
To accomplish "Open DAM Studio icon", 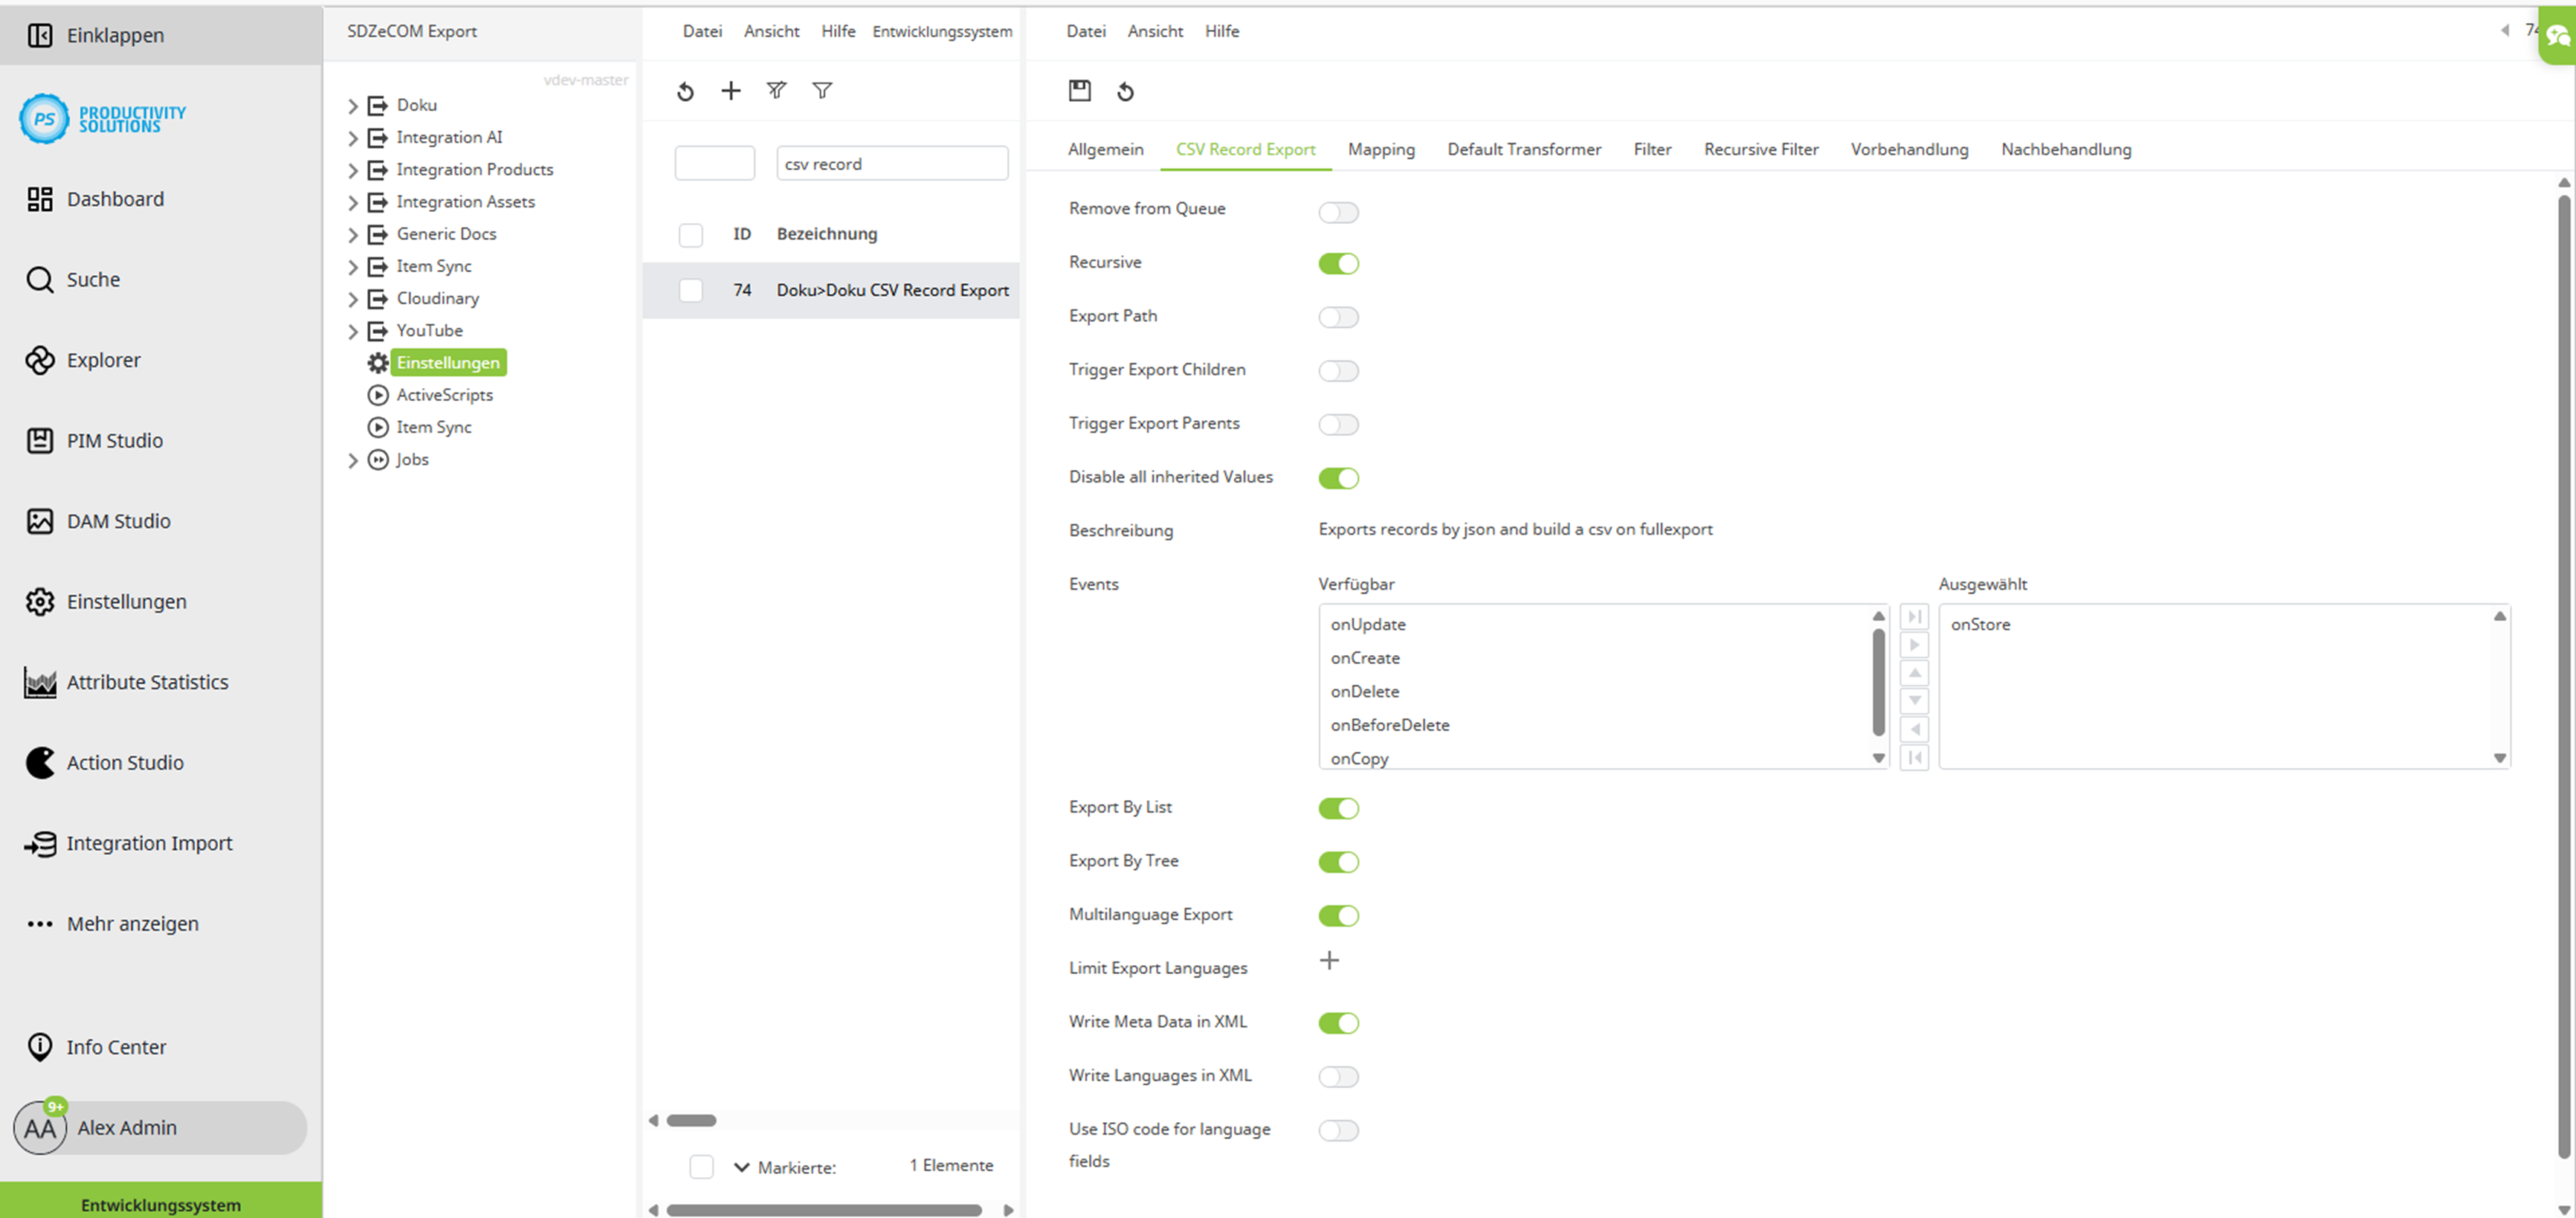I will coord(40,521).
